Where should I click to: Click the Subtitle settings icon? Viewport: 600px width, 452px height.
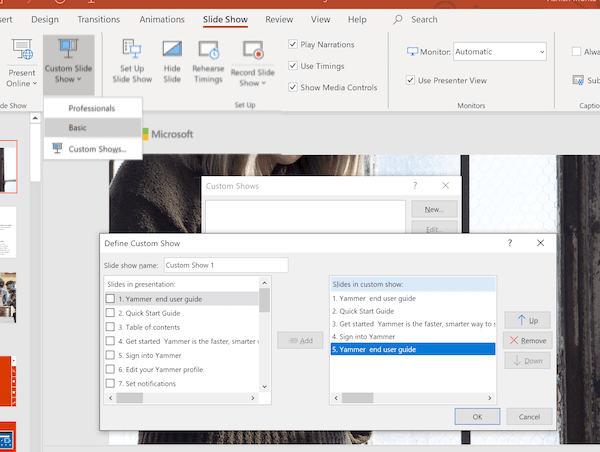[578, 80]
